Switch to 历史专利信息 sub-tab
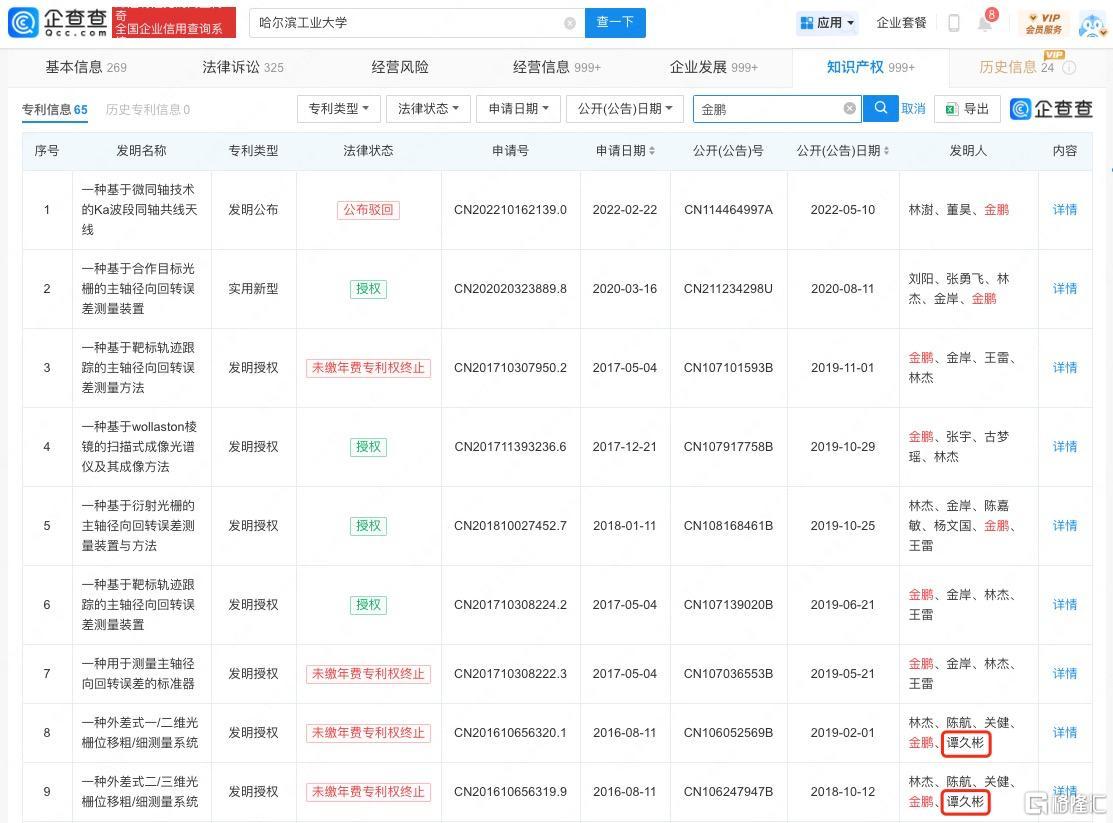This screenshot has height=823, width=1113. 147,110
